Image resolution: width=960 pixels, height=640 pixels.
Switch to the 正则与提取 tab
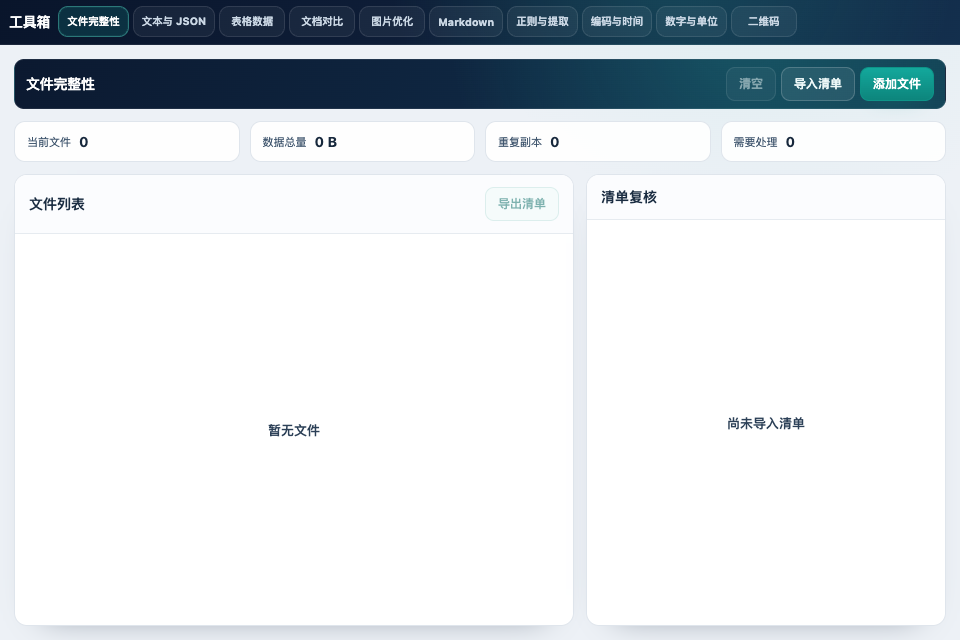point(542,21)
